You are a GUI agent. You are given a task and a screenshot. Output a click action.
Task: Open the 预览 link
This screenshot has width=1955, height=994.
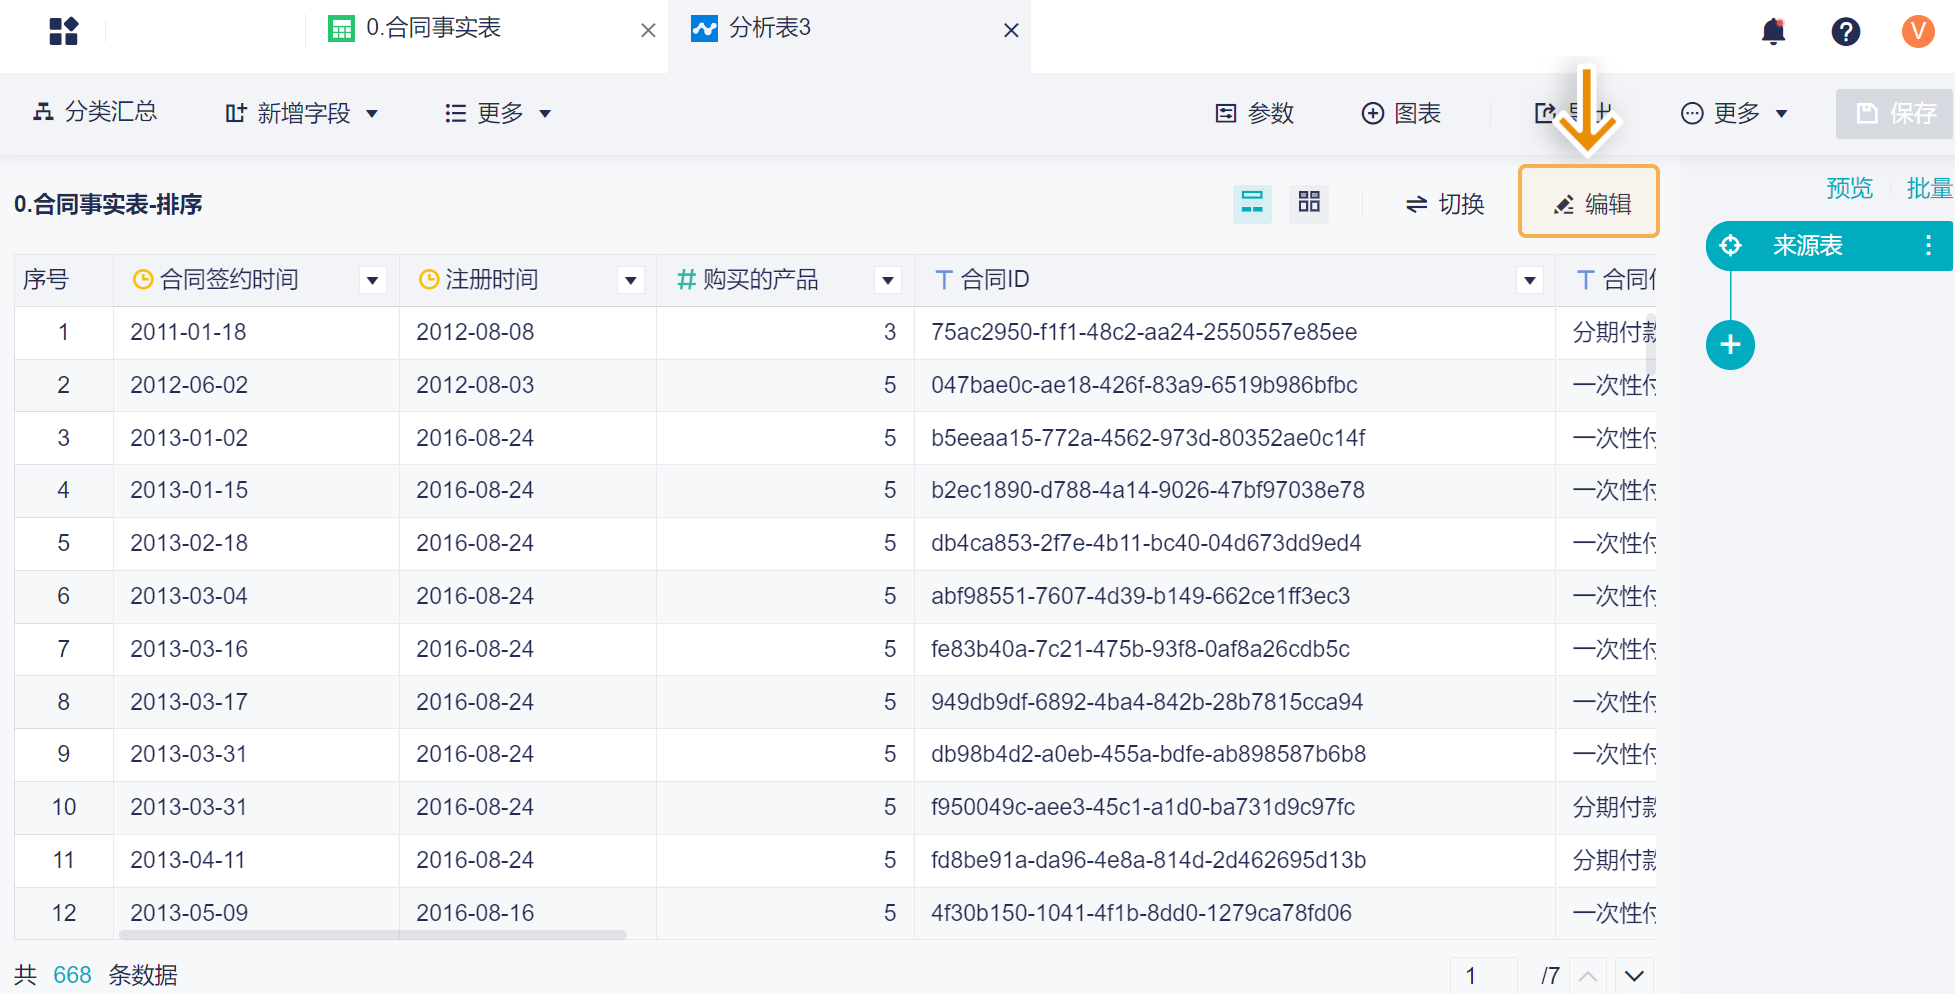(x=1849, y=188)
